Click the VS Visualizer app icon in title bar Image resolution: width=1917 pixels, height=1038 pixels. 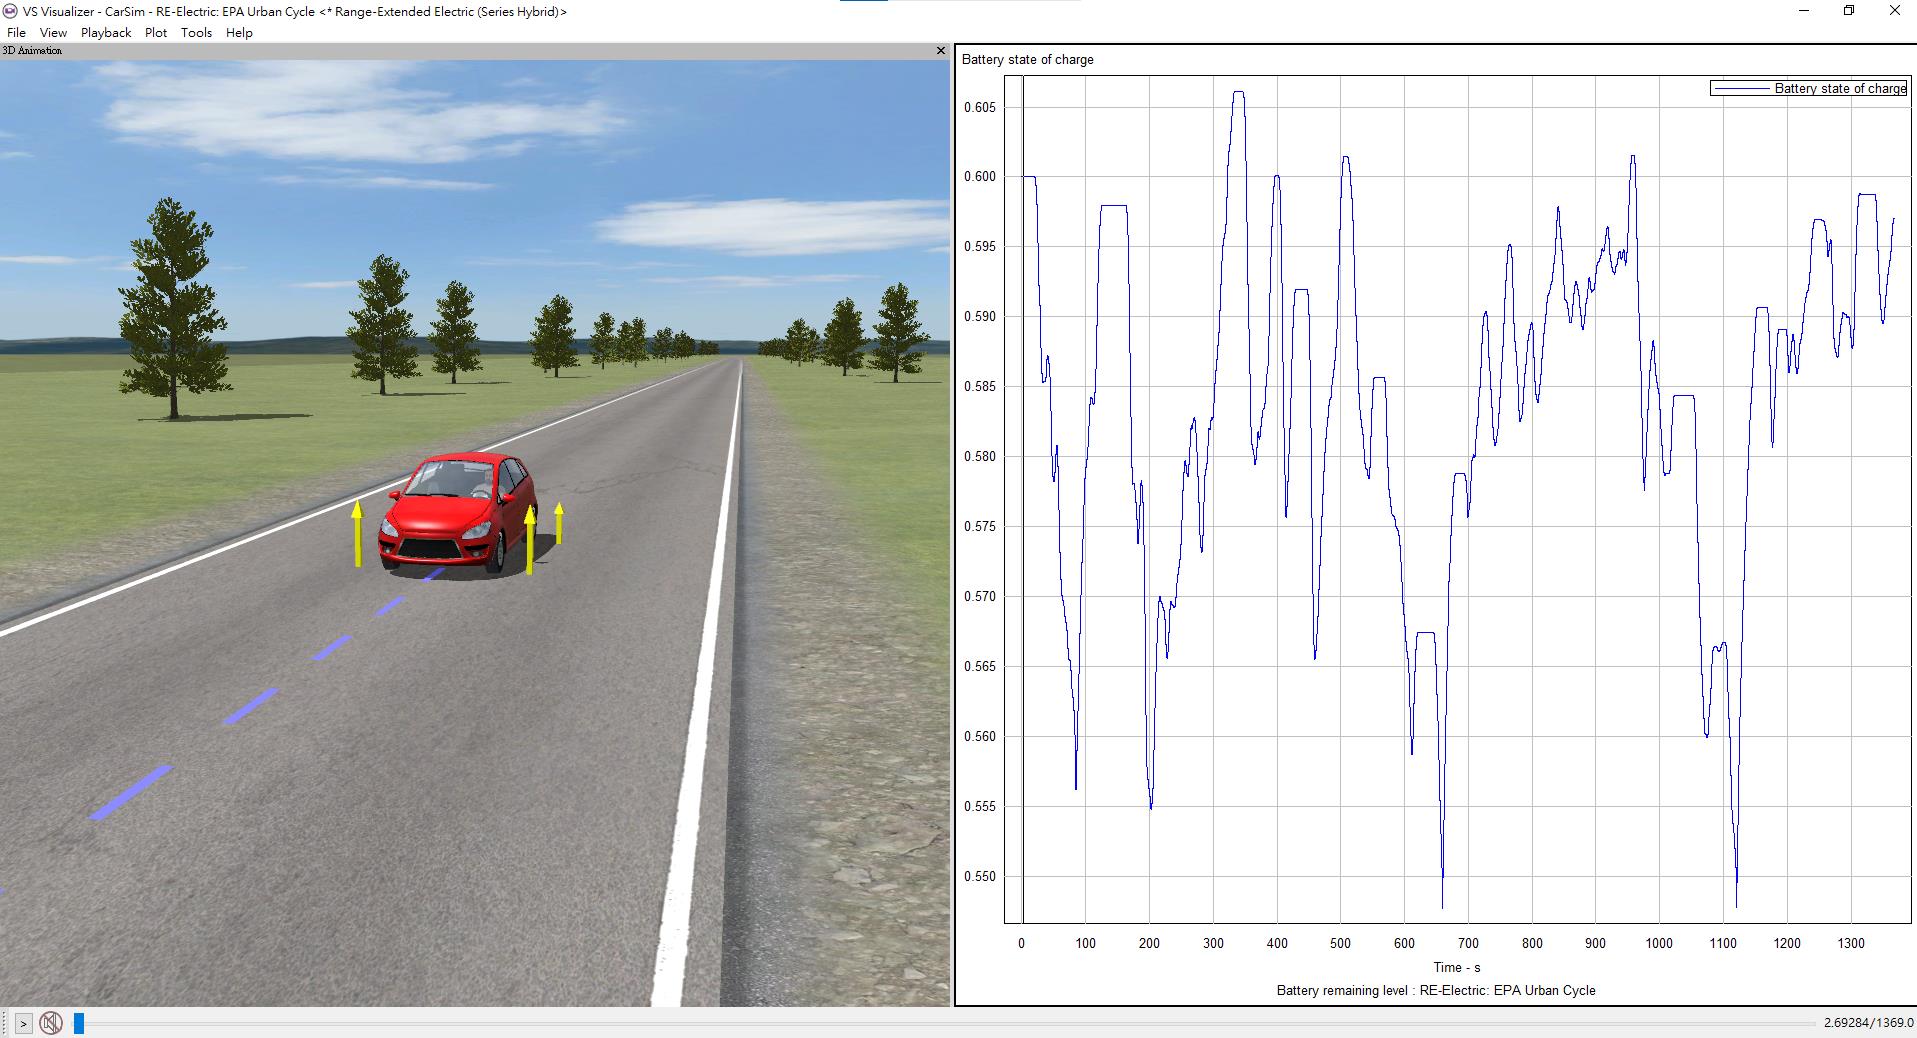click(10, 11)
